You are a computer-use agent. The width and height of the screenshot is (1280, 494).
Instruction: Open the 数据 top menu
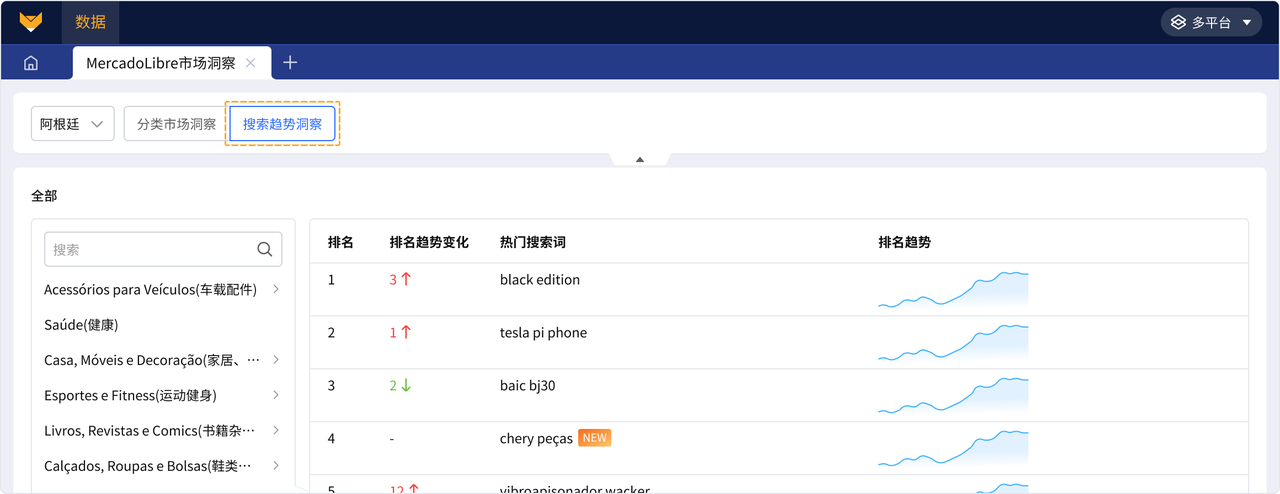90,22
